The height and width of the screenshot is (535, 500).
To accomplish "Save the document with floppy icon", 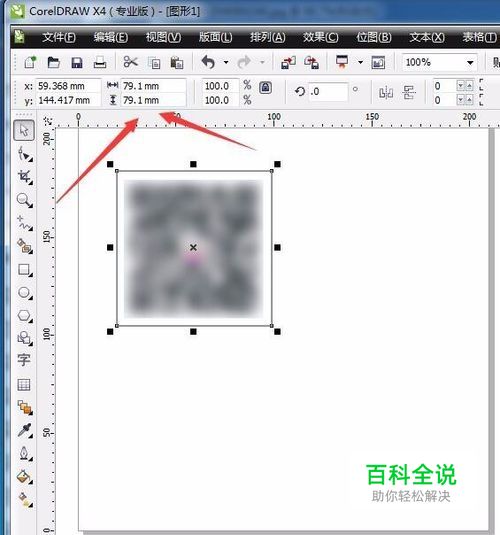I will tap(77, 63).
